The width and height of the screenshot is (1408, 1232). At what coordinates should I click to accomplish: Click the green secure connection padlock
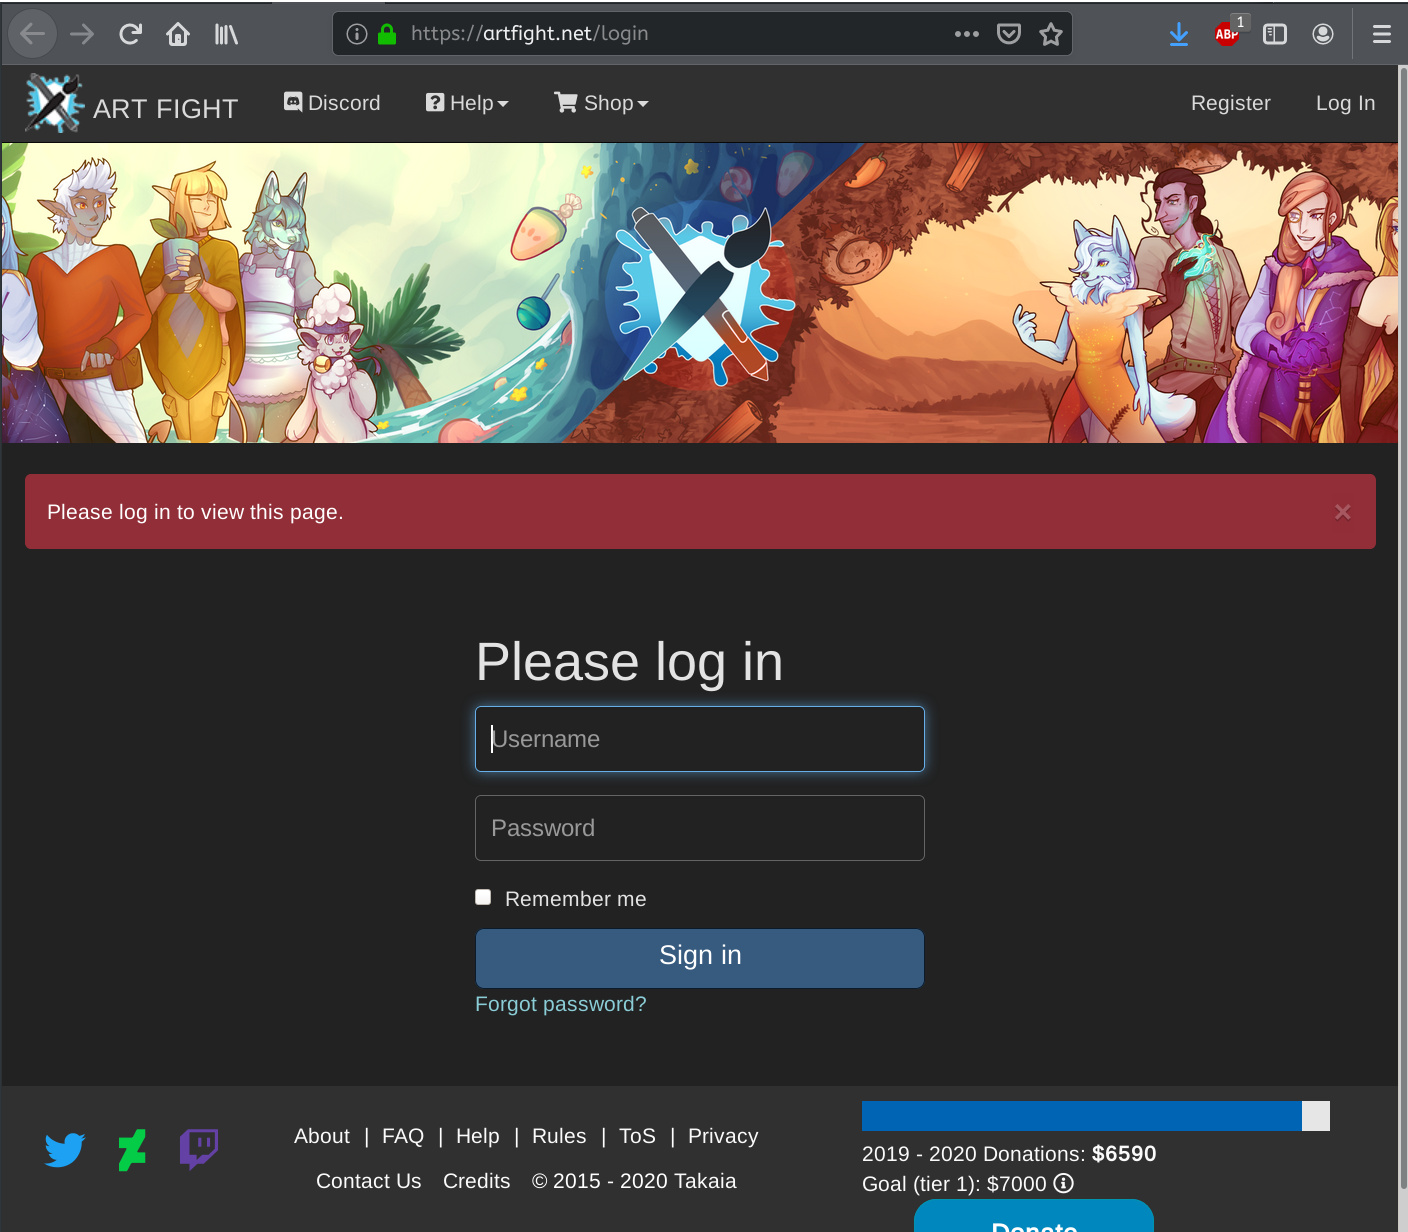tap(387, 34)
